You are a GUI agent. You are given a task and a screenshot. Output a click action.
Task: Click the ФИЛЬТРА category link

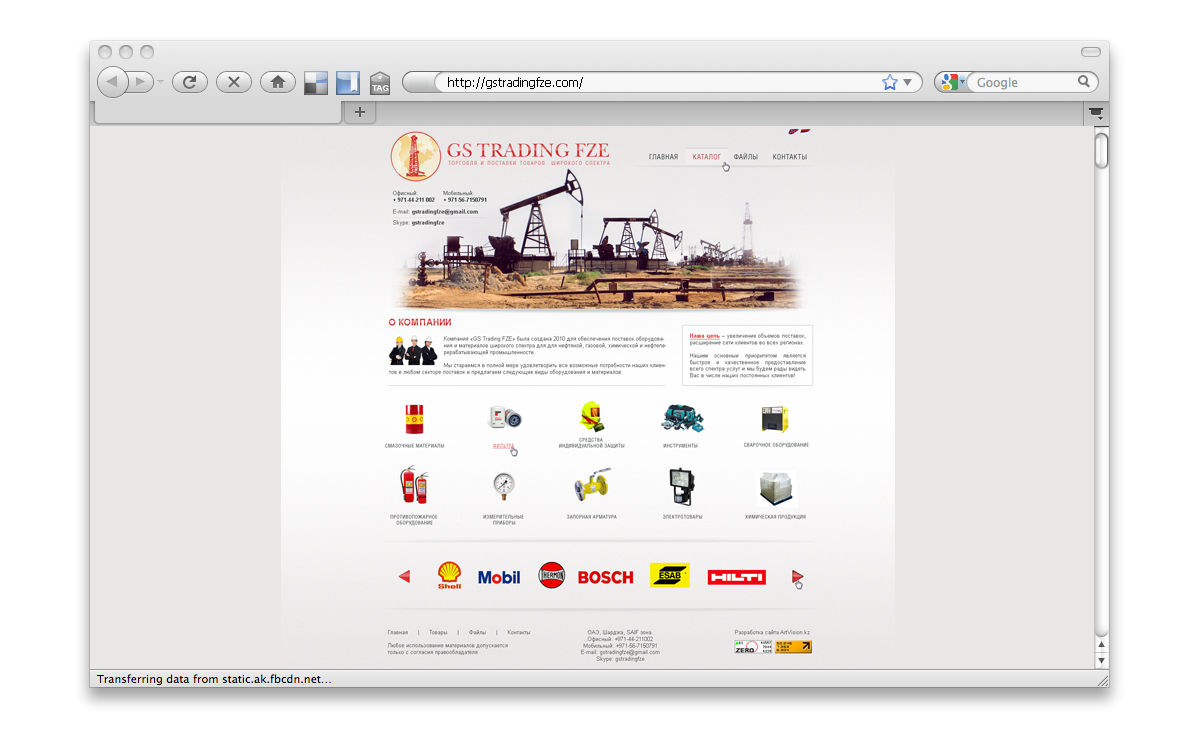click(503, 446)
